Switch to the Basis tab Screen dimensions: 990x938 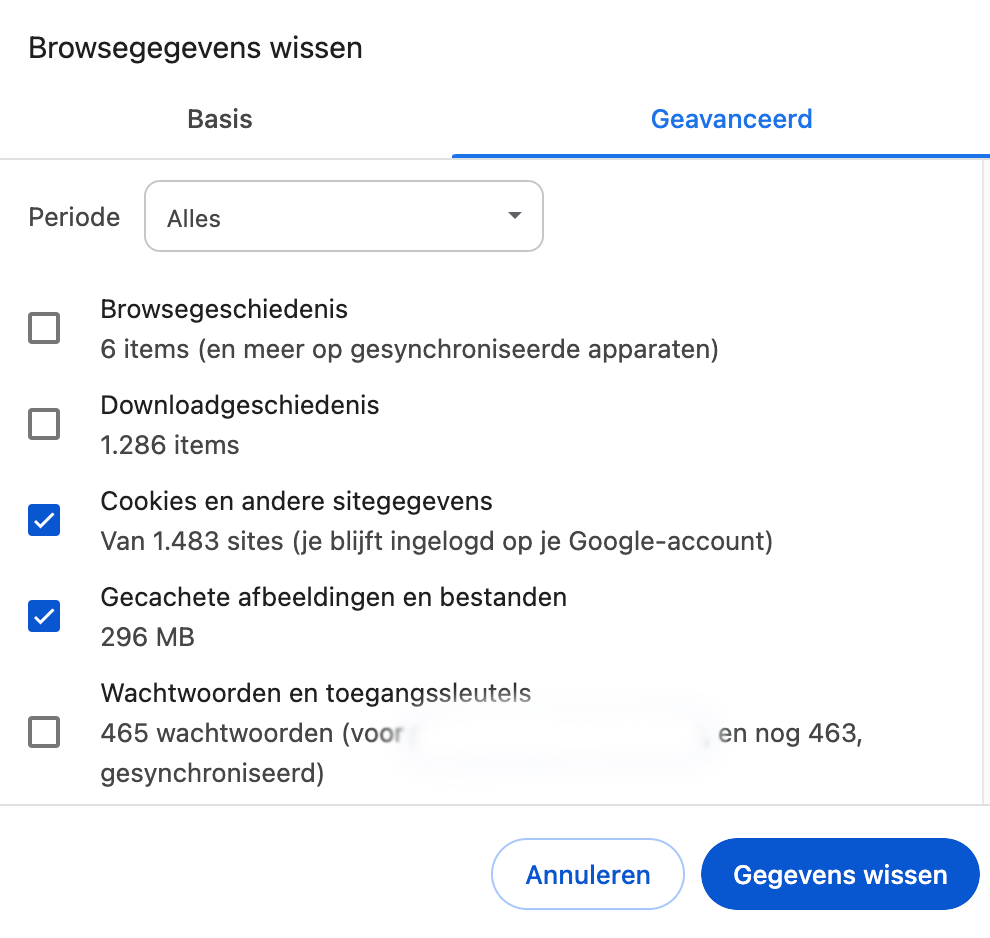pos(220,119)
